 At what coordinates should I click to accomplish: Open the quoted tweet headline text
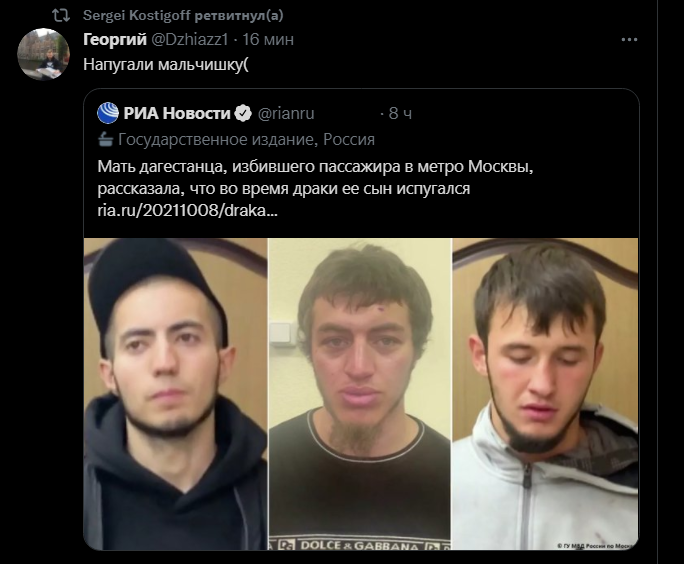(x=315, y=178)
